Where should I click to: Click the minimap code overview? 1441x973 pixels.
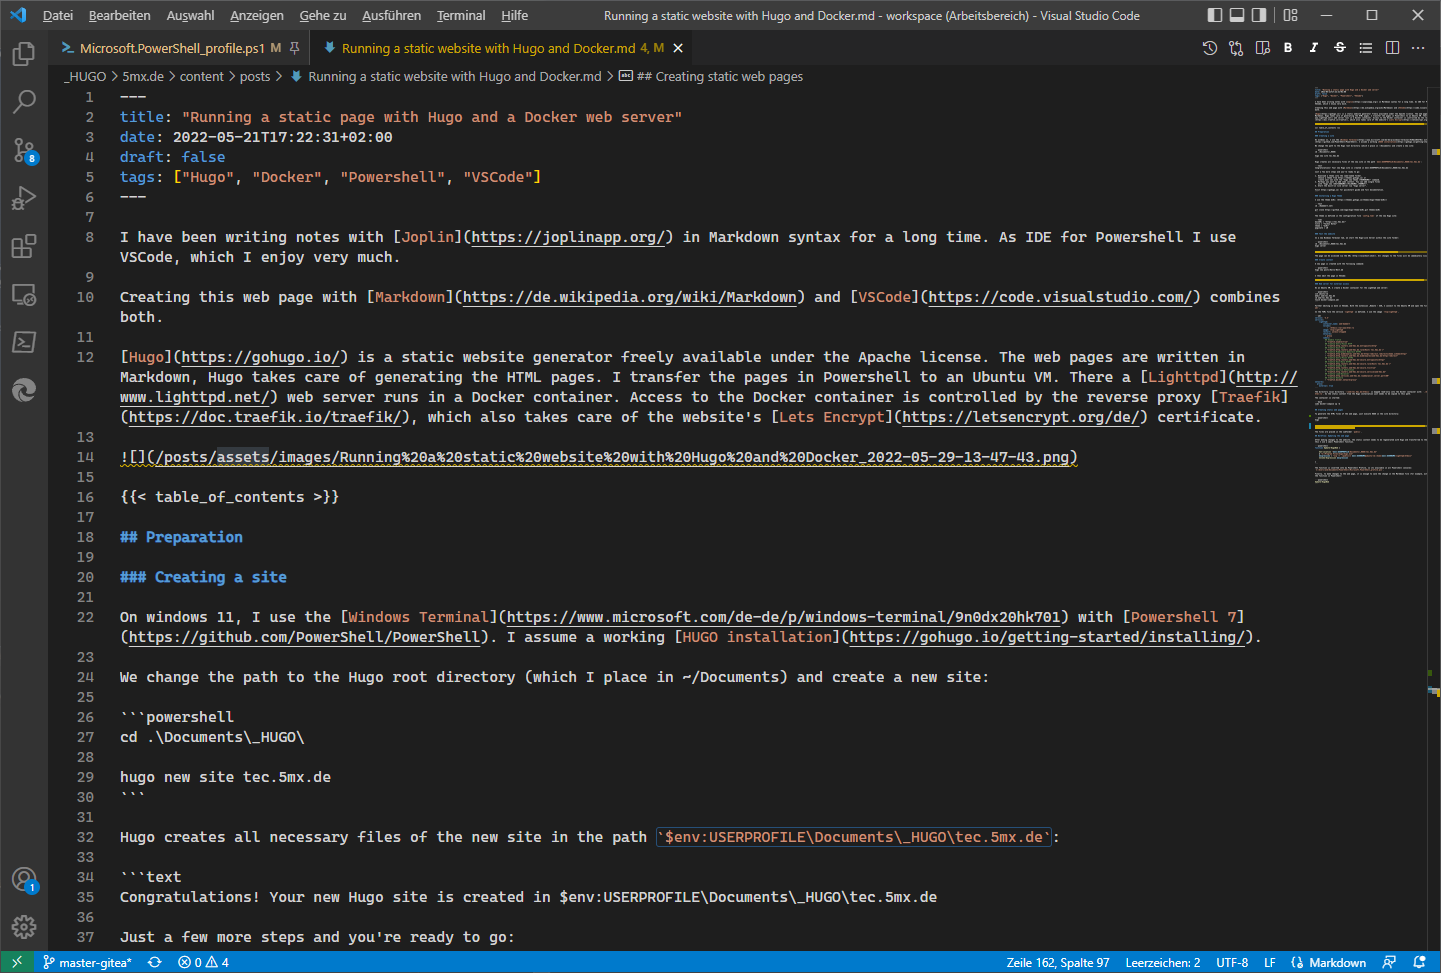1370,285
